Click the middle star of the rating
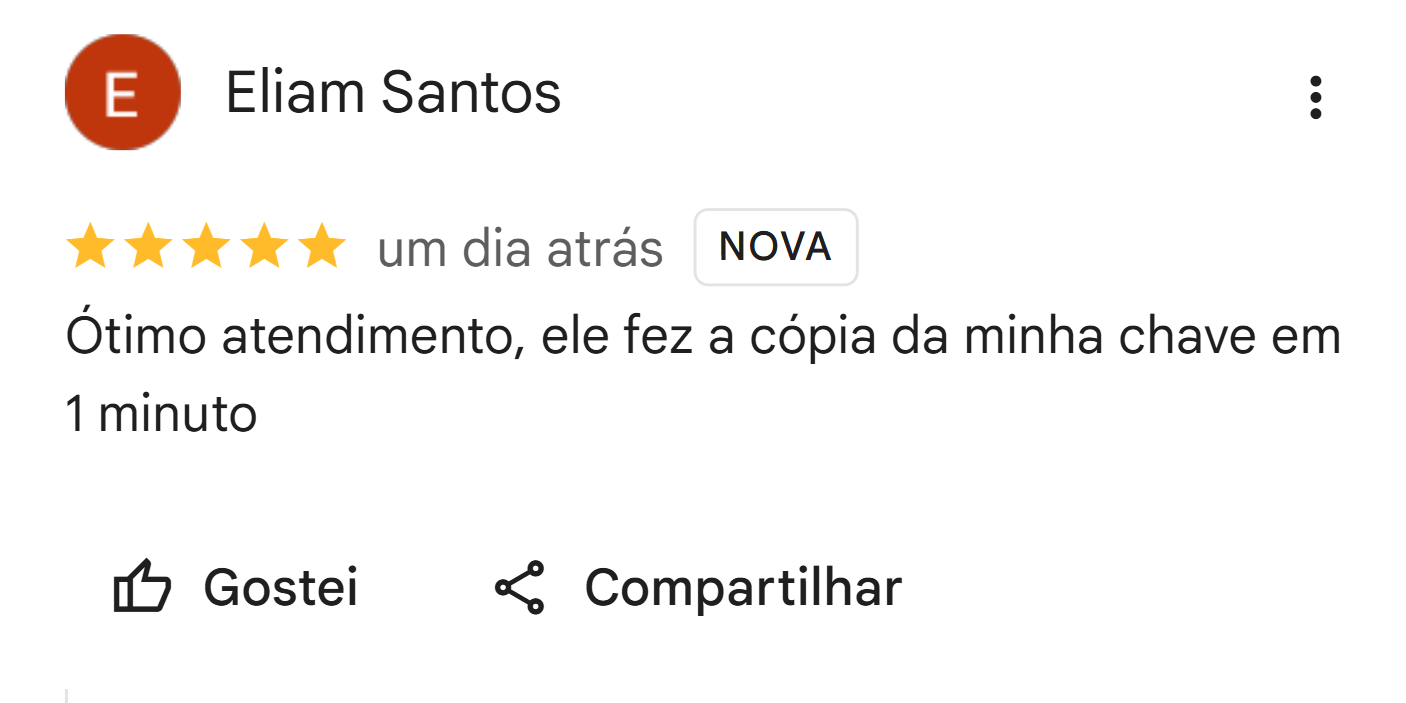The width and height of the screenshot is (1406, 703). 208,247
